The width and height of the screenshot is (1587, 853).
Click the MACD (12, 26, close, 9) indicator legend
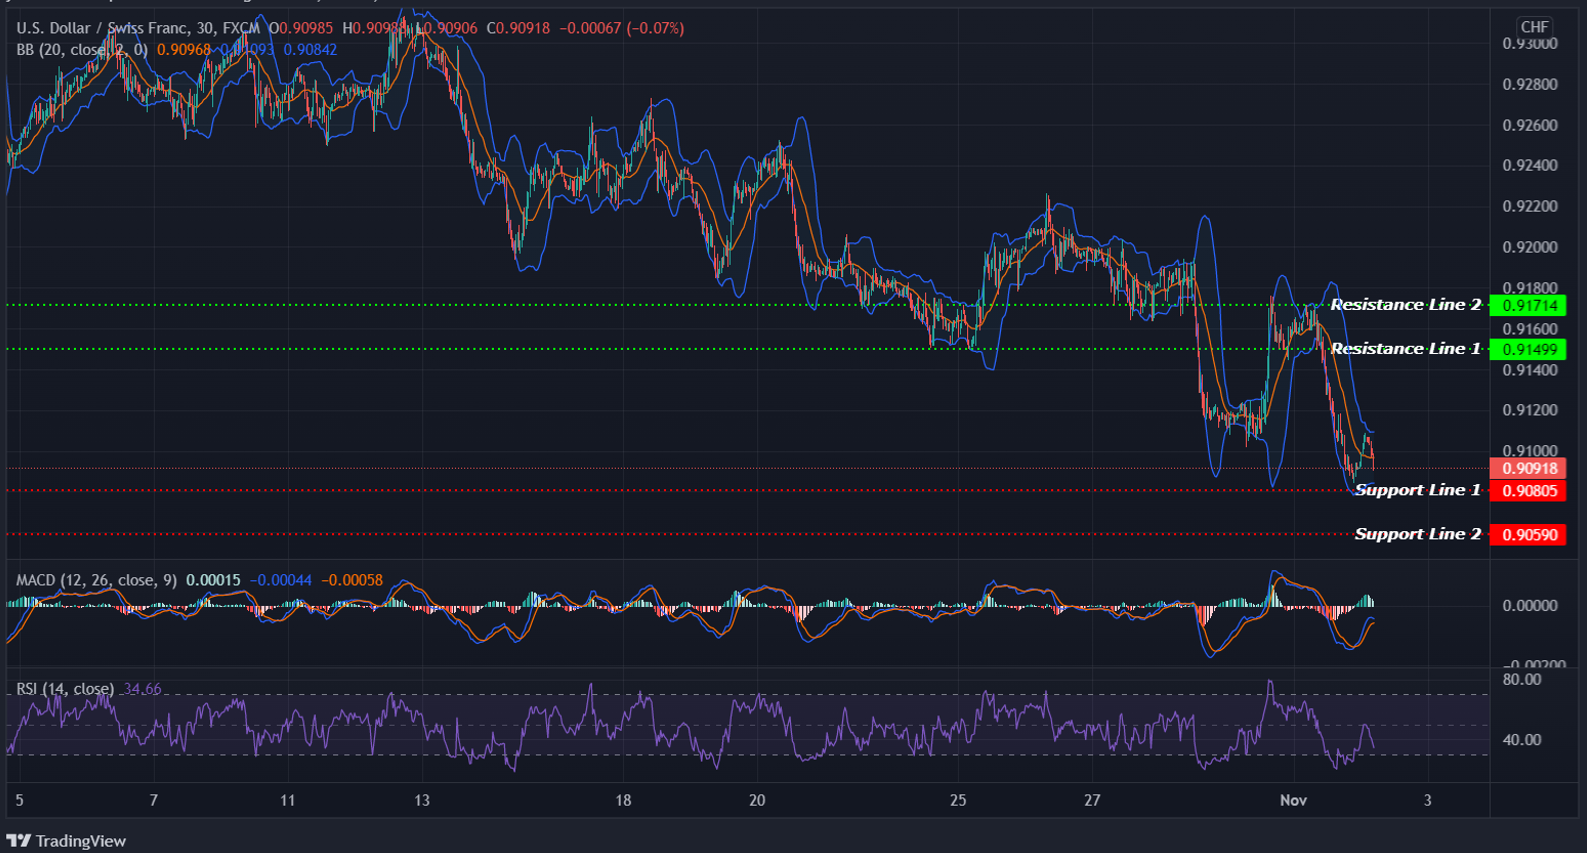point(96,580)
